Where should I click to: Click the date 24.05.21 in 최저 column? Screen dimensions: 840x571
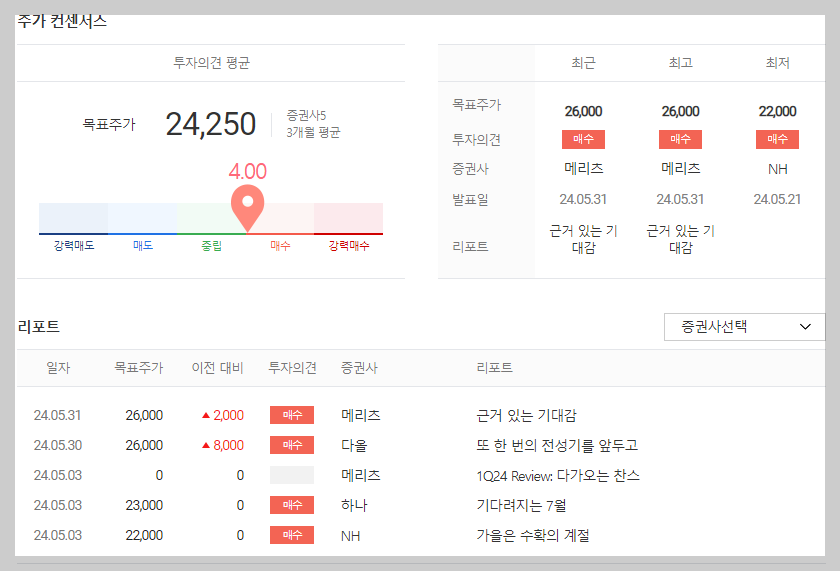click(x=777, y=199)
